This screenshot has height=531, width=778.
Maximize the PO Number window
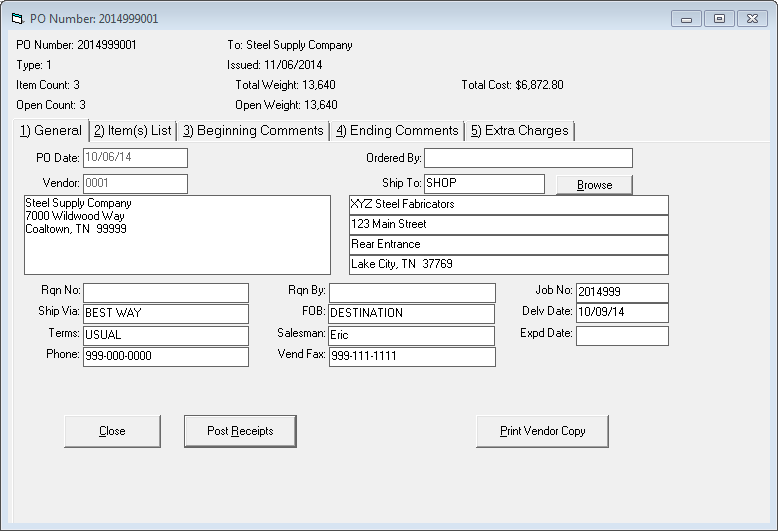[x=719, y=19]
